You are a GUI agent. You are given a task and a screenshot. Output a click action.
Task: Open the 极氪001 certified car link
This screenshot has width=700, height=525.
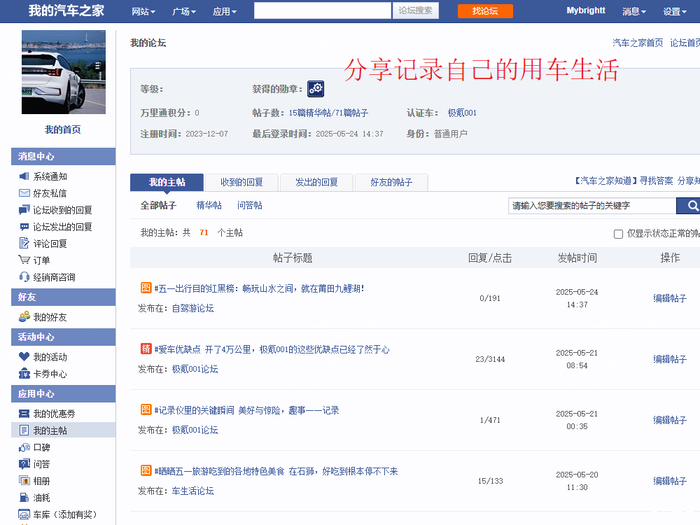(x=462, y=113)
